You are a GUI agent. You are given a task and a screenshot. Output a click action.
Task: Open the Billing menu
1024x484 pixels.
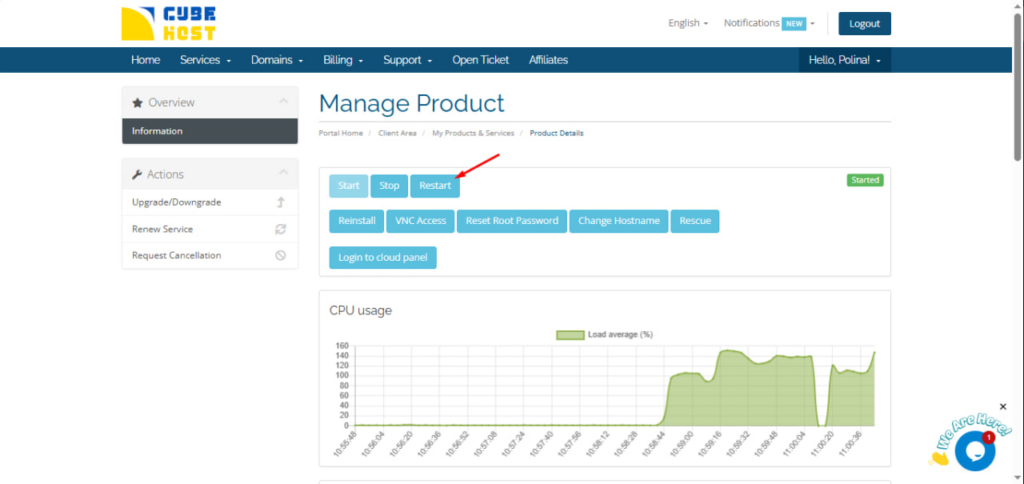coord(343,60)
